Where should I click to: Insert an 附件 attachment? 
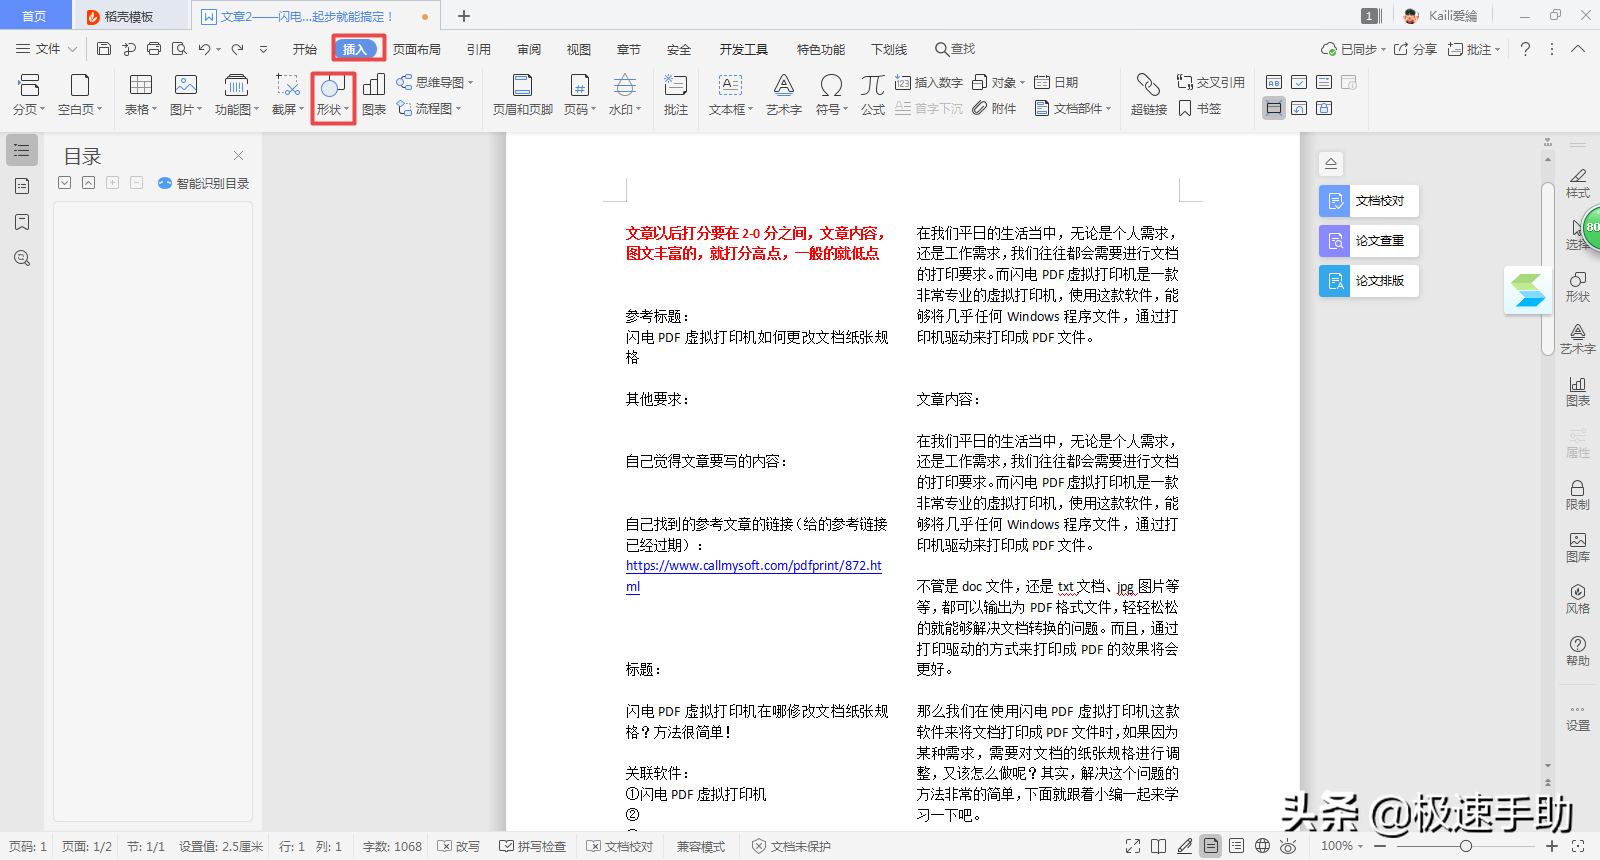[x=994, y=108]
